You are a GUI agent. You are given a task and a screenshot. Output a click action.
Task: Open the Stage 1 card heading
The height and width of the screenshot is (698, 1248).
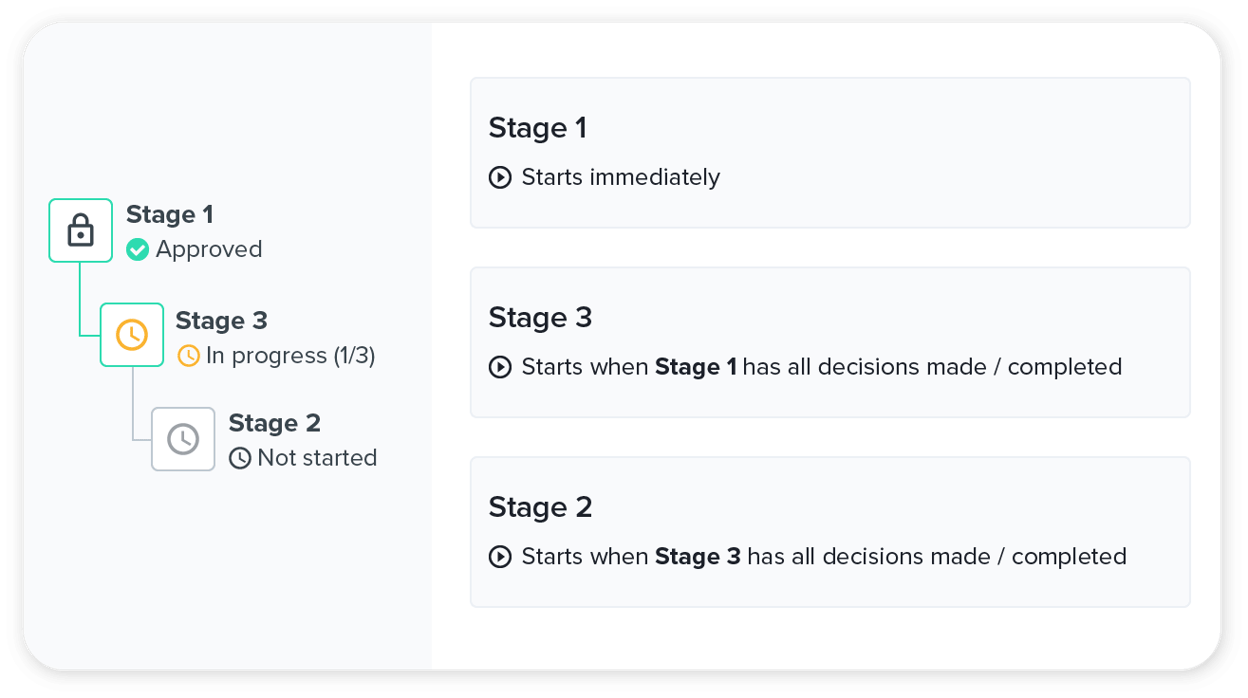pyautogui.click(x=537, y=128)
